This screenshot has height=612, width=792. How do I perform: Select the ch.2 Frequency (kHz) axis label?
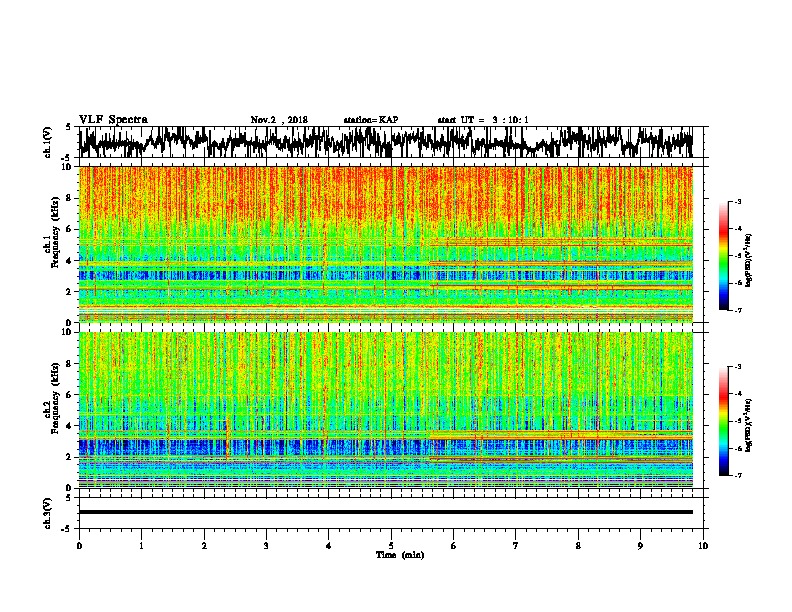tap(53, 398)
